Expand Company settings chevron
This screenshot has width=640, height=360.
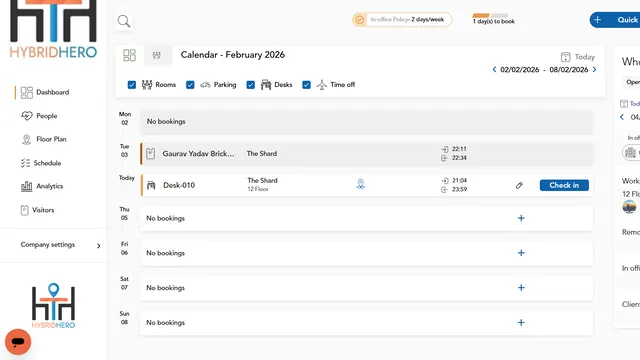98,246
